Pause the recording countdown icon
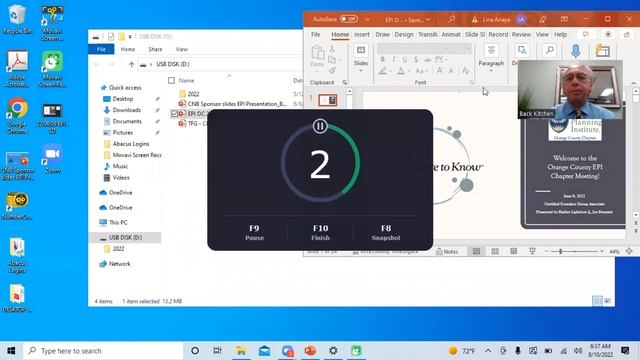The height and width of the screenshot is (360, 640). (320, 126)
